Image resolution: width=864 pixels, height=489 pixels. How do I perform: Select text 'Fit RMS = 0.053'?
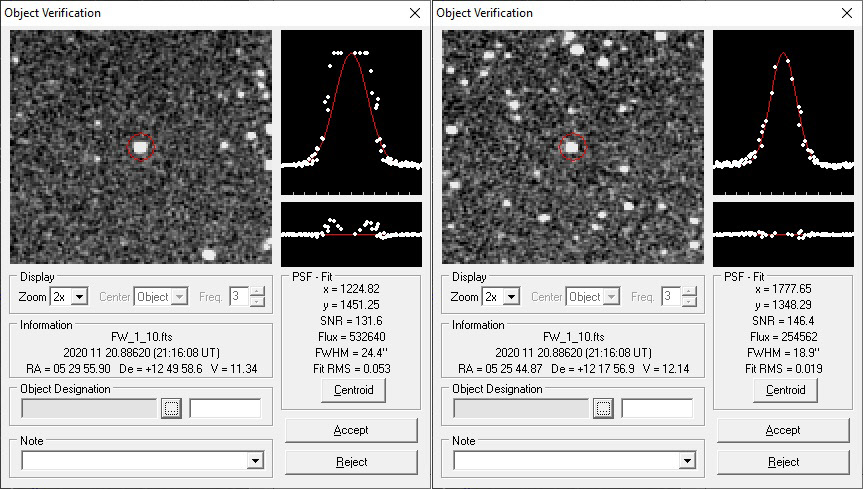click(352, 369)
